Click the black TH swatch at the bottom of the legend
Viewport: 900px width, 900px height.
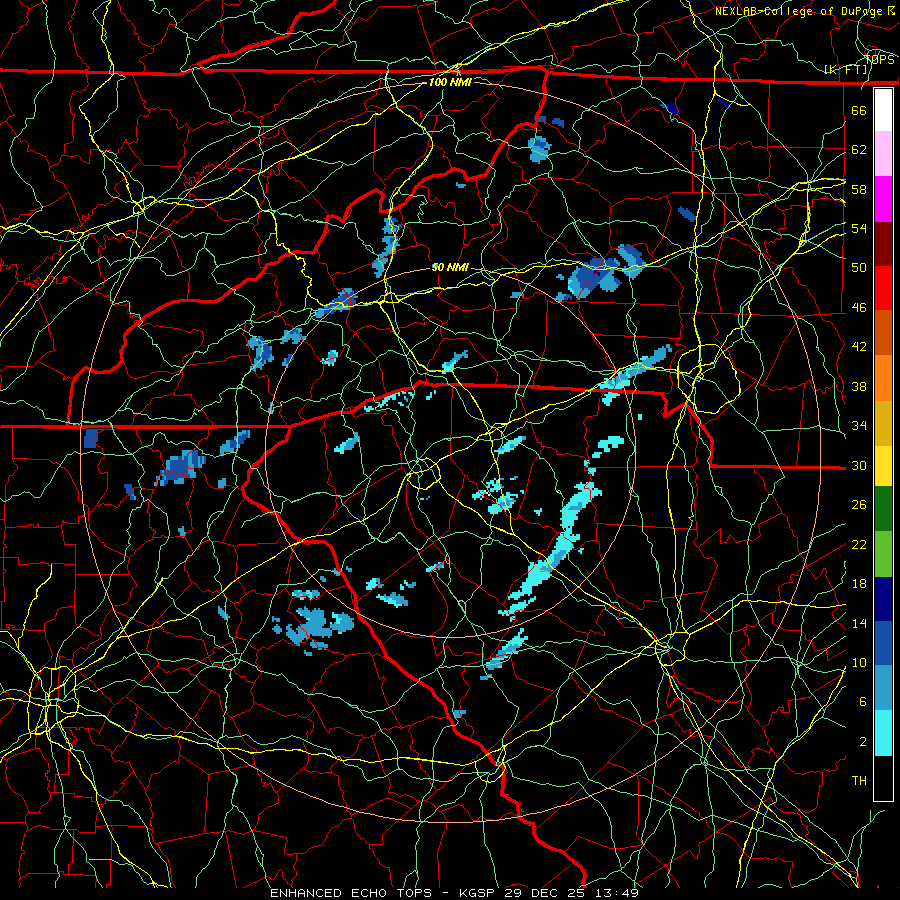(x=883, y=778)
